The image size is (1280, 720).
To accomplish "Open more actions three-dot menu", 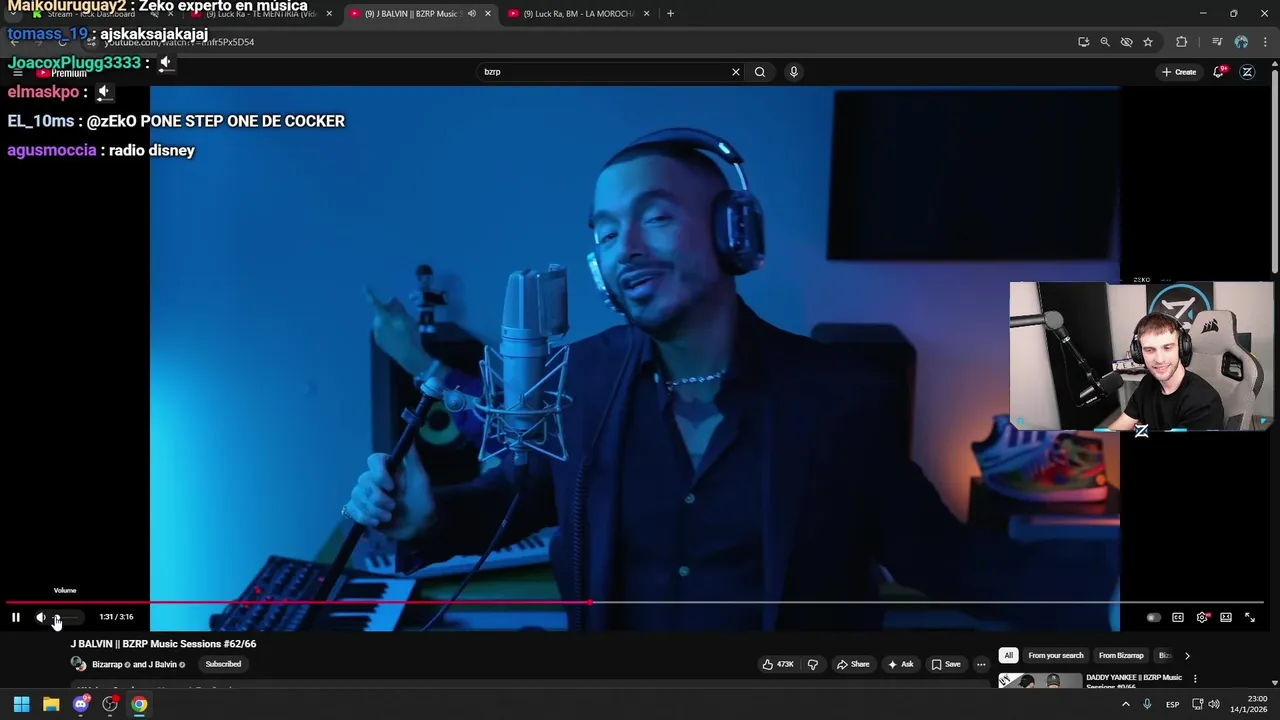I will click(x=981, y=664).
